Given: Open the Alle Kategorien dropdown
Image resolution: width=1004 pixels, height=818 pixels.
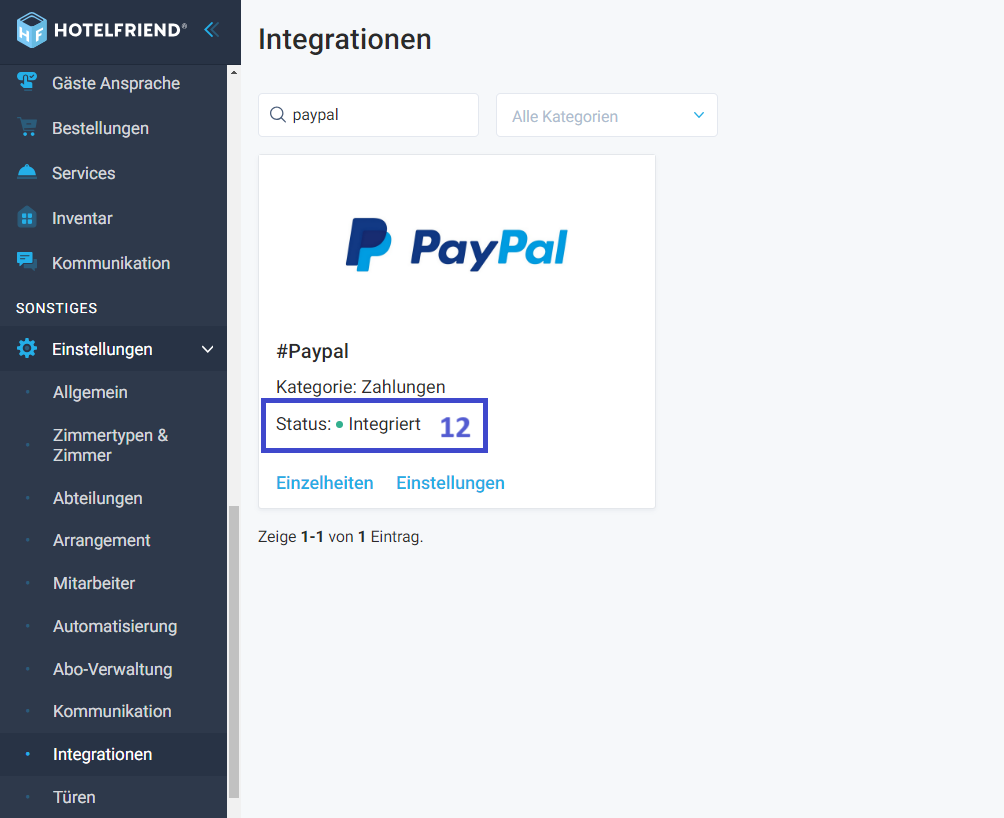Looking at the screenshot, I should [x=606, y=115].
